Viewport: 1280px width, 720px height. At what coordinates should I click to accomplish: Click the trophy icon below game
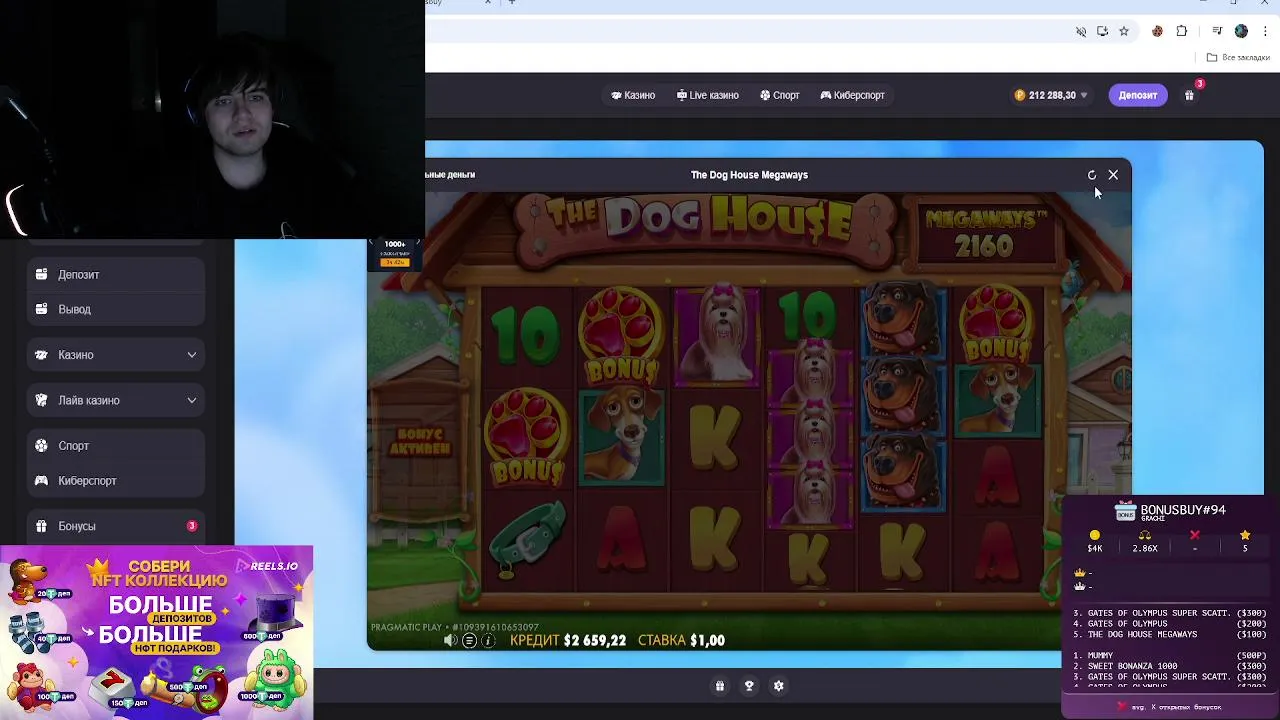click(x=749, y=686)
